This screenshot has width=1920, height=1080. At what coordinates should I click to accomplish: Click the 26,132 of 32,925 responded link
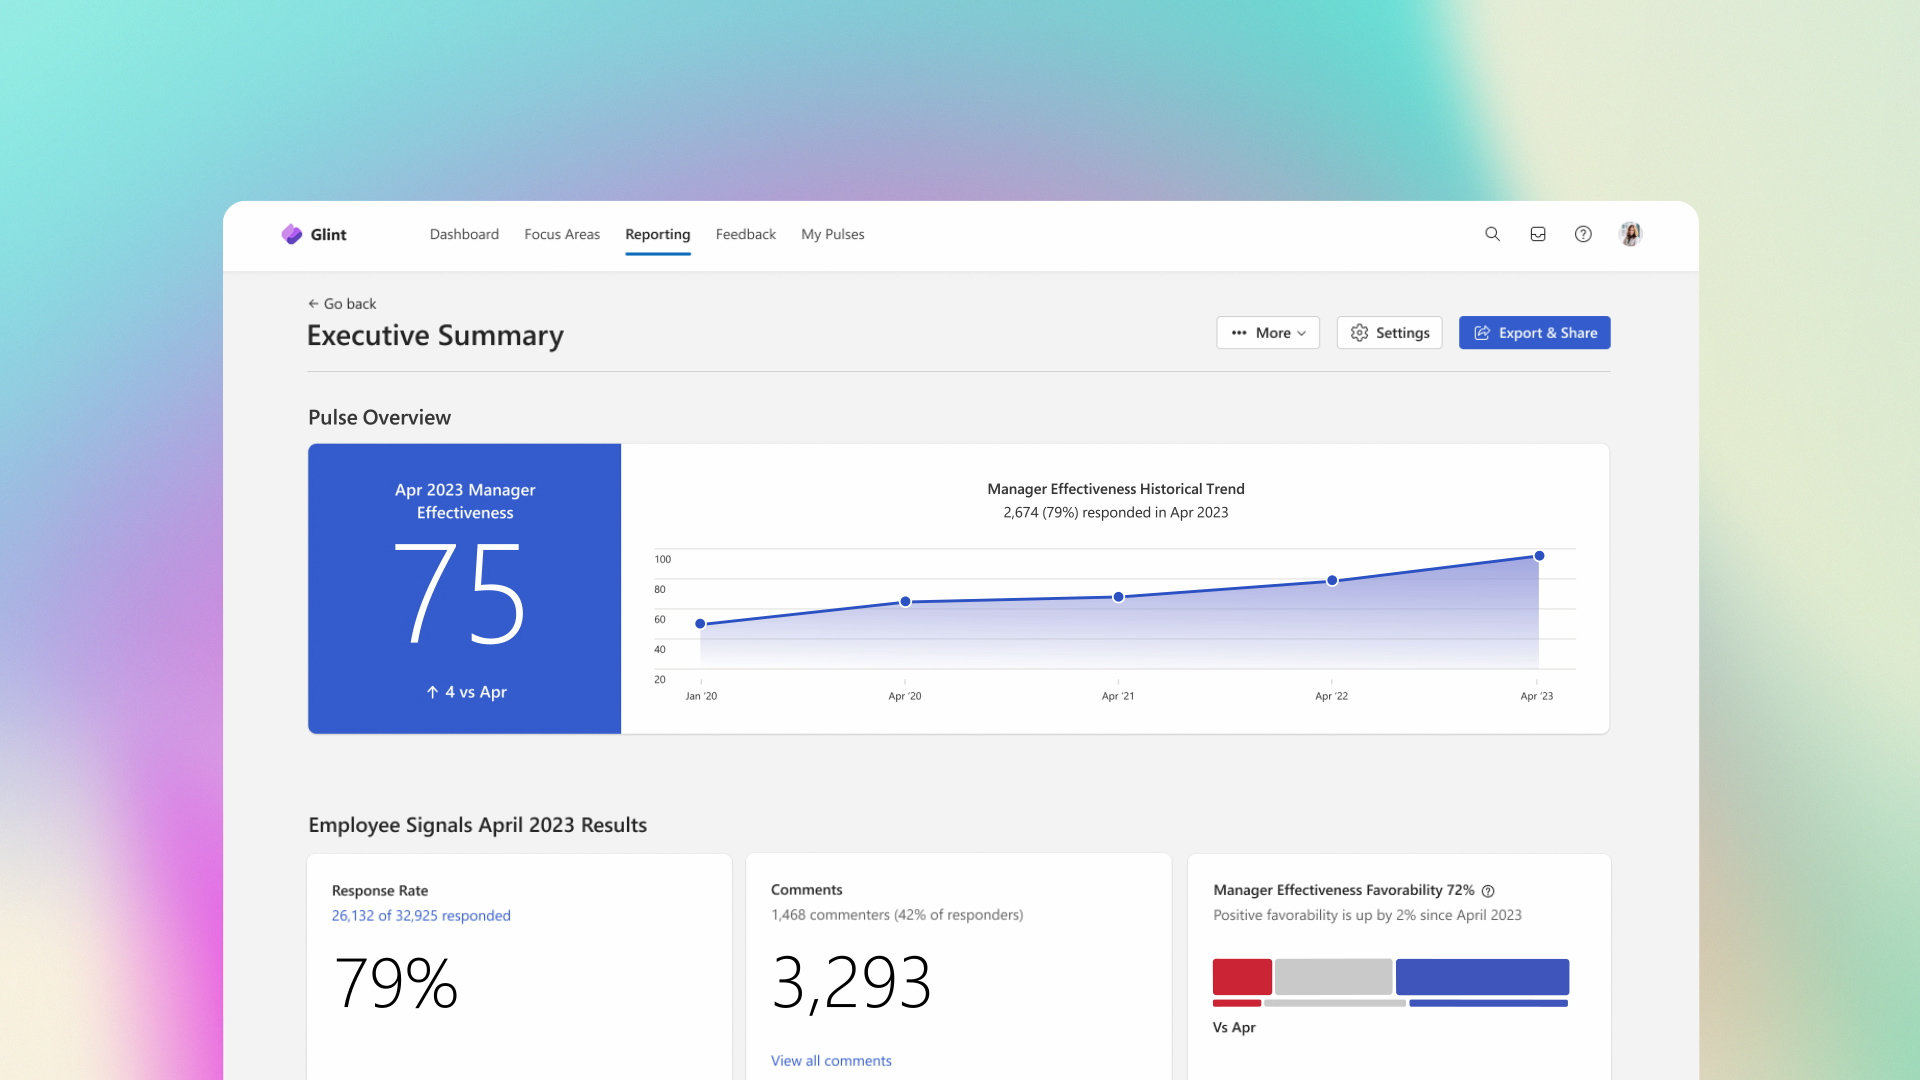(x=421, y=916)
